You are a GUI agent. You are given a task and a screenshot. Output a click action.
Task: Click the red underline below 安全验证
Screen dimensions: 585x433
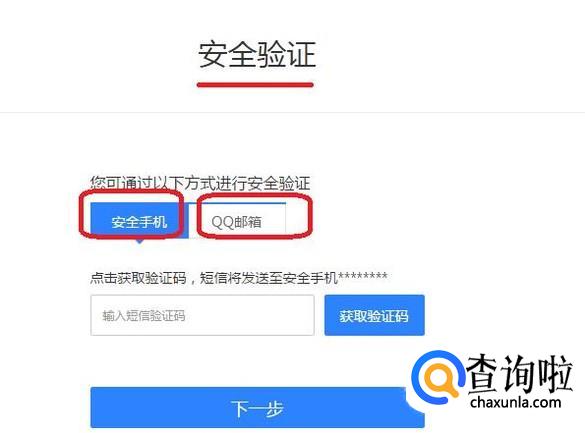pos(255,85)
